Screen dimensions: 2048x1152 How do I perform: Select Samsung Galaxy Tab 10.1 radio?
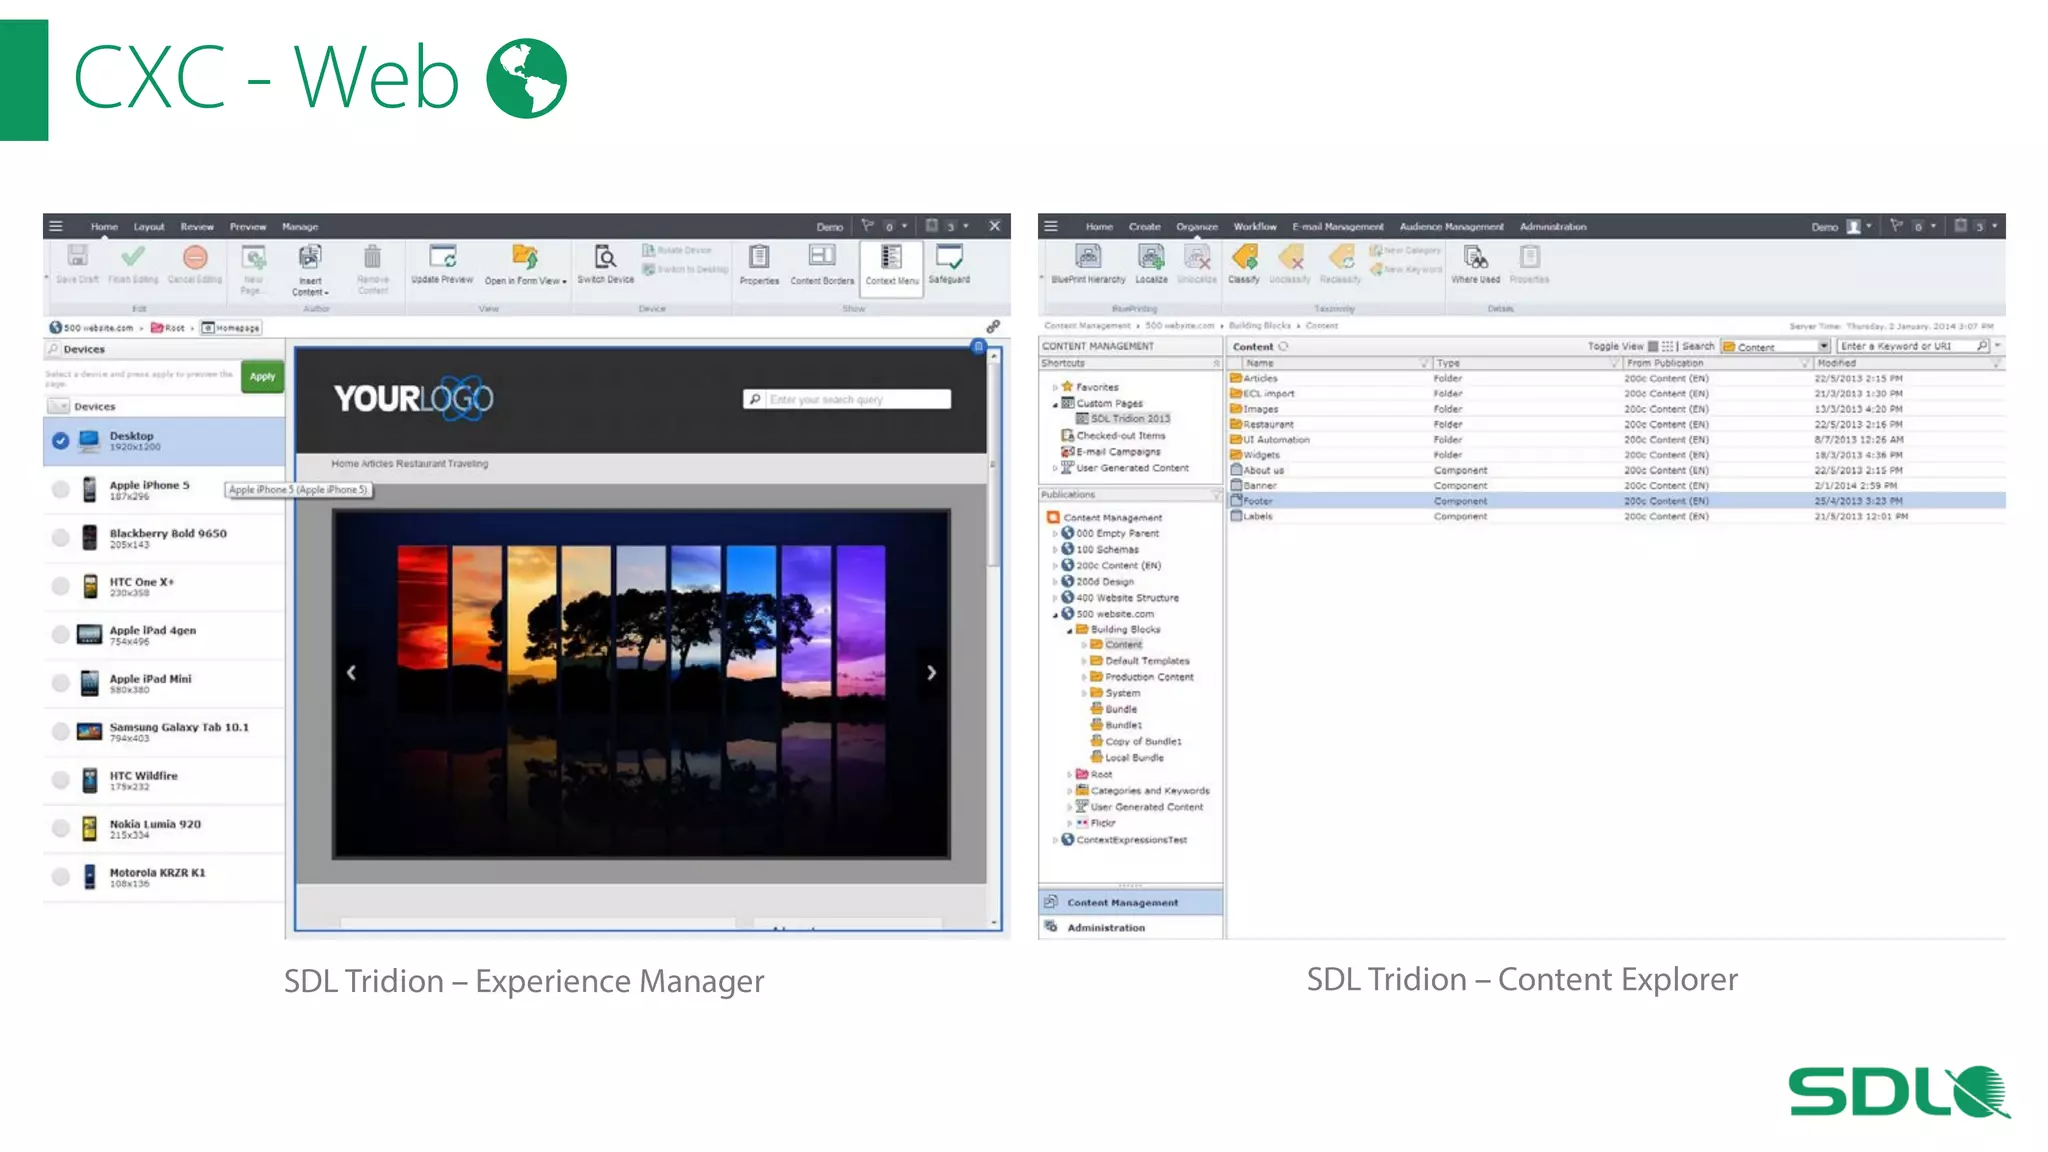click(61, 732)
